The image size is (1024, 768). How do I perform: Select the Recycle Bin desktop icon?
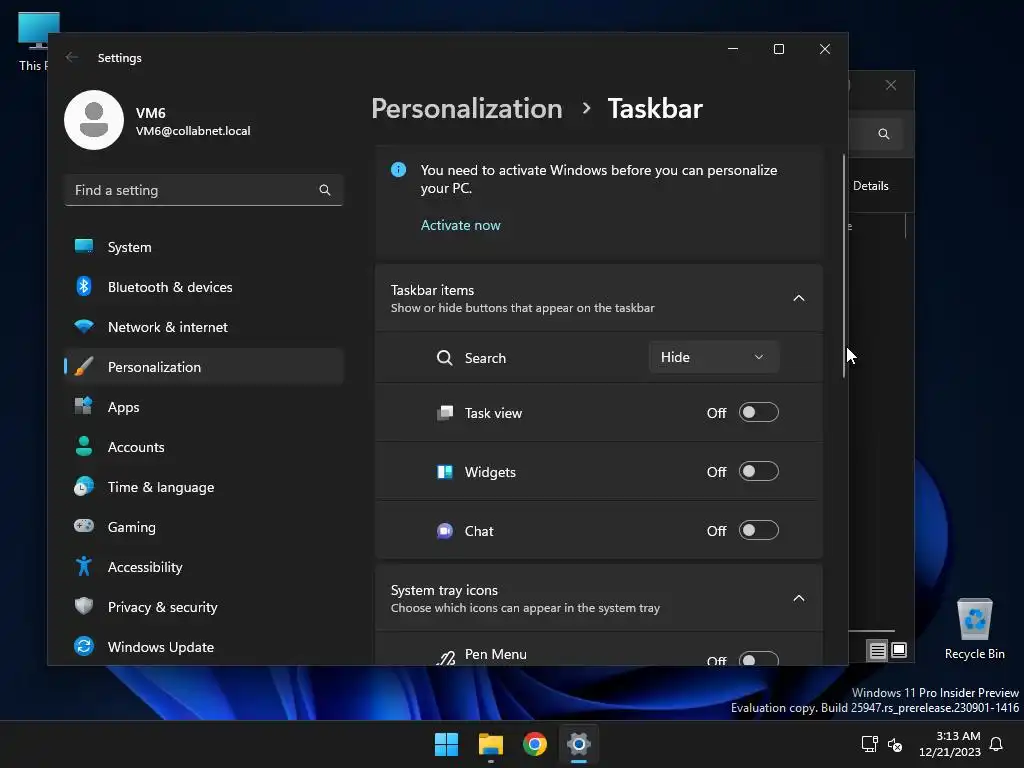pyautogui.click(x=974, y=630)
